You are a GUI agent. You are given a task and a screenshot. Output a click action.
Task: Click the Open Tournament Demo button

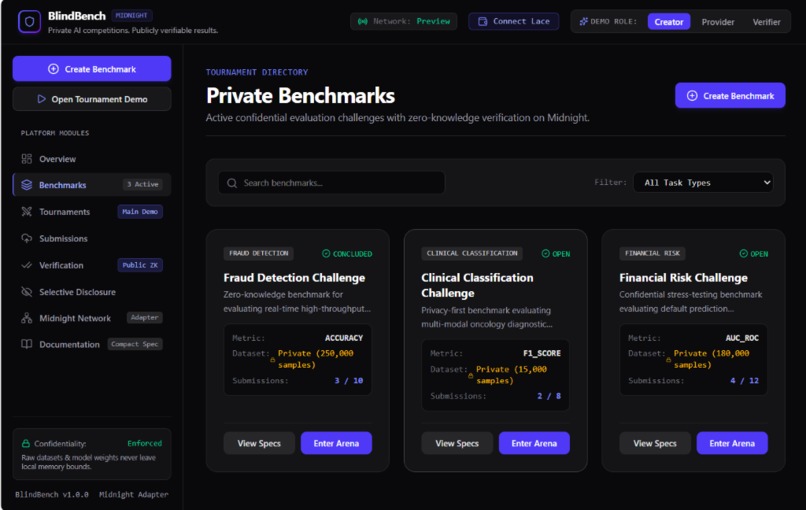click(92, 99)
